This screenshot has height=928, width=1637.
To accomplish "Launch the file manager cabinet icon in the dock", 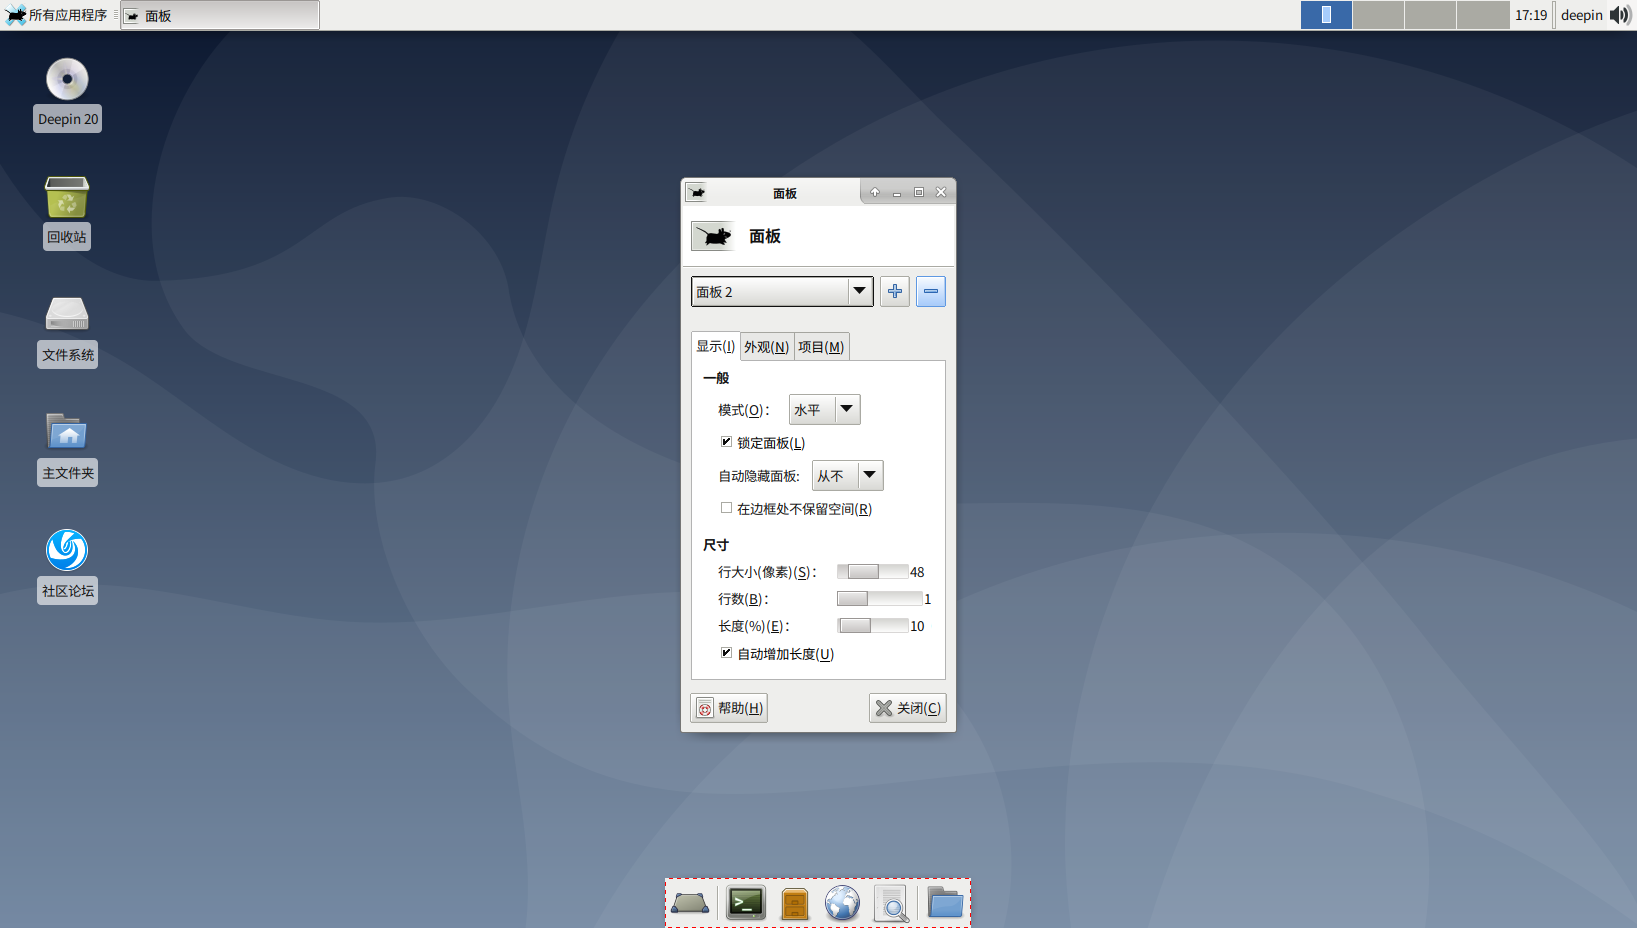I will [x=795, y=904].
